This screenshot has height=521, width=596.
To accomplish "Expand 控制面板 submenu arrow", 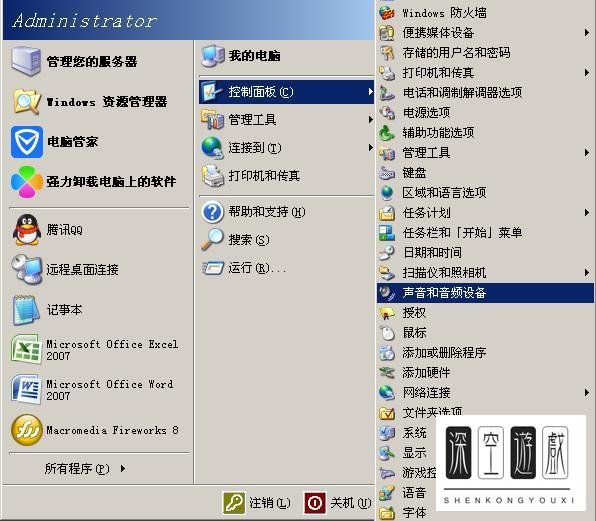I will click(x=370, y=92).
